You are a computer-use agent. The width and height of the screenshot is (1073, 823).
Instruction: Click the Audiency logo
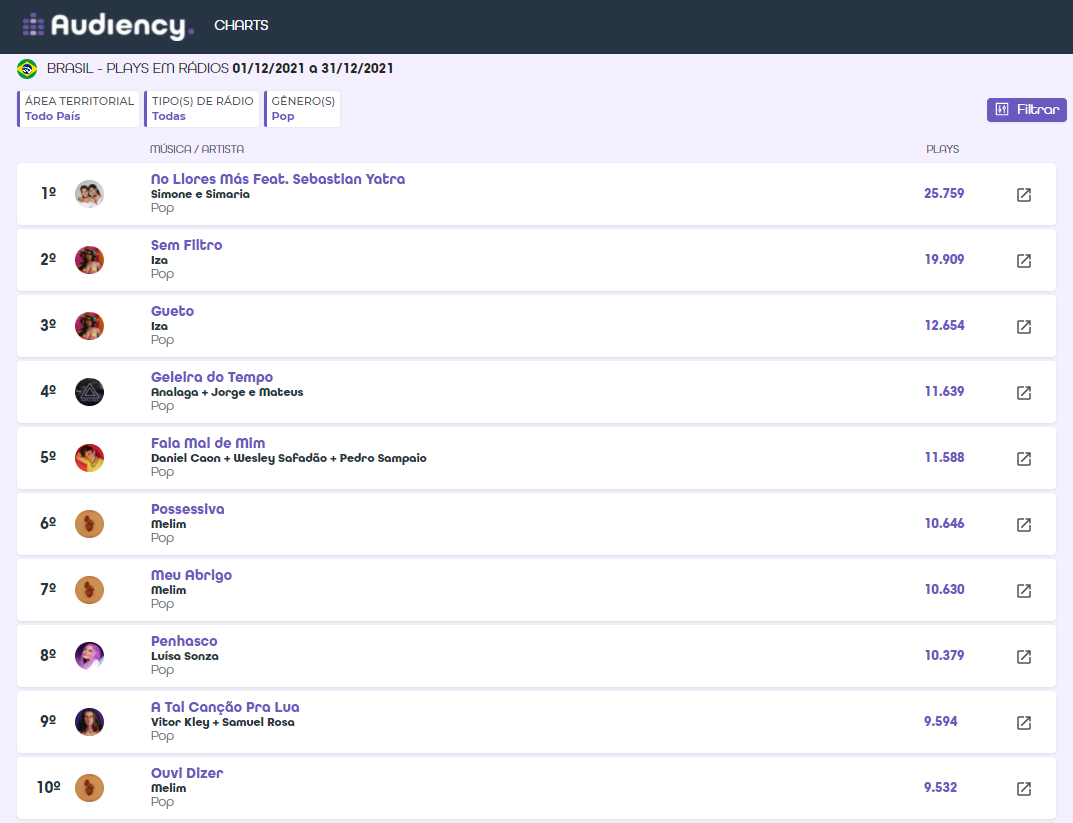(108, 26)
